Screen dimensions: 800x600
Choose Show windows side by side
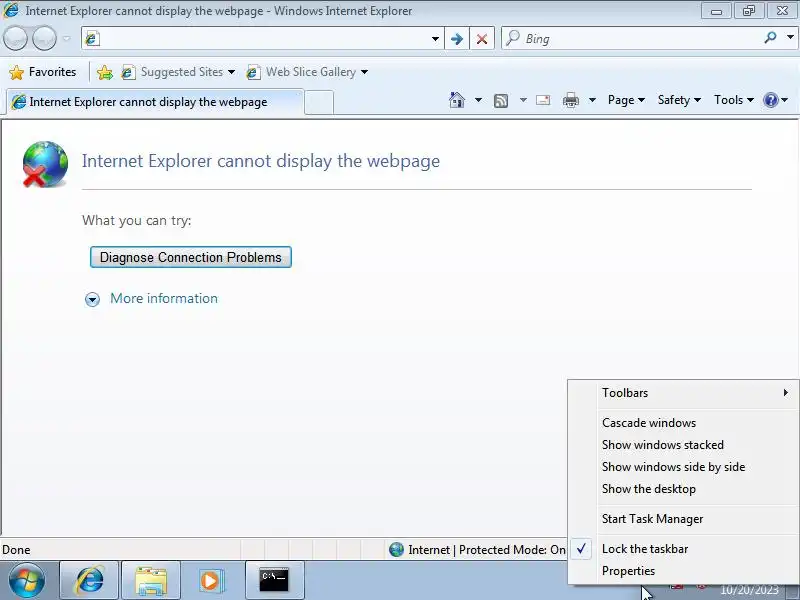pyautogui.click(x=683, y=467)
